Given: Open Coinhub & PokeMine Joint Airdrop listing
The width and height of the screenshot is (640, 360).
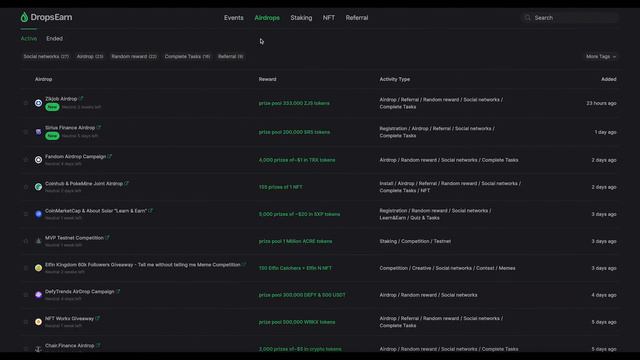Looking at the screenshot, I should (84, 183).
